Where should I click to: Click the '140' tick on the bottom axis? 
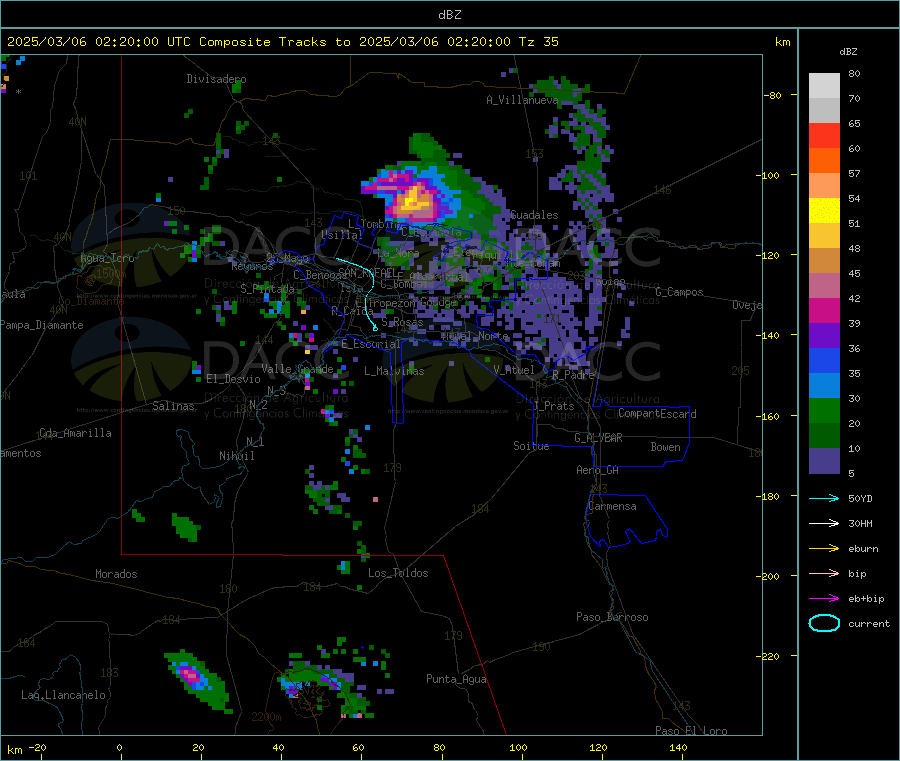click(x=678, y=747)
